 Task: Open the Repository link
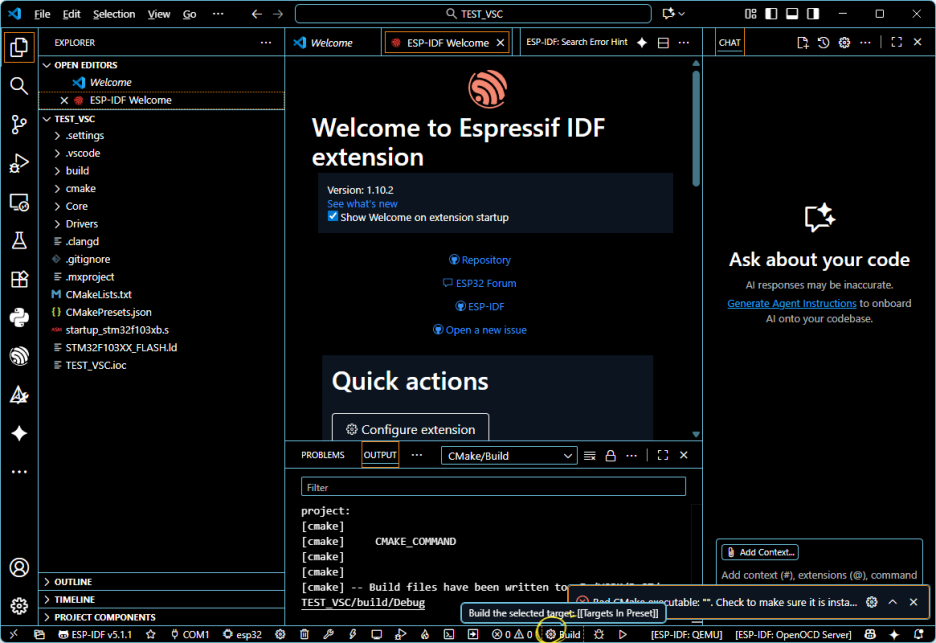coord(480,260)
